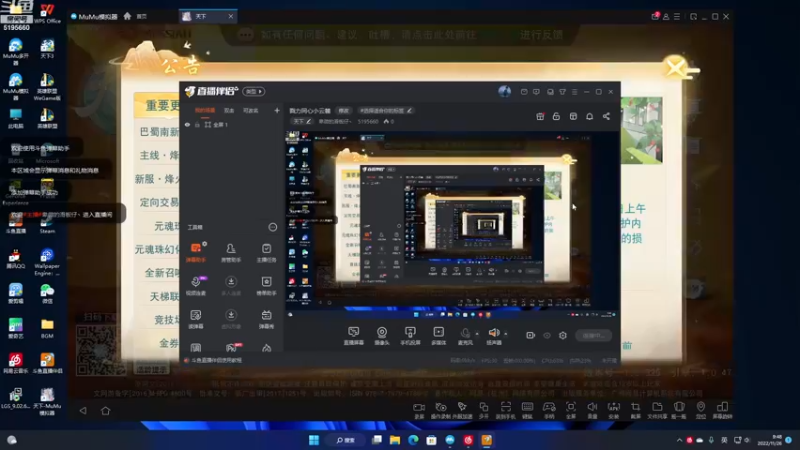Switch to the 我的场景 scene tab
Viewport: 800px width, 450px height.
tap(205, 110)
